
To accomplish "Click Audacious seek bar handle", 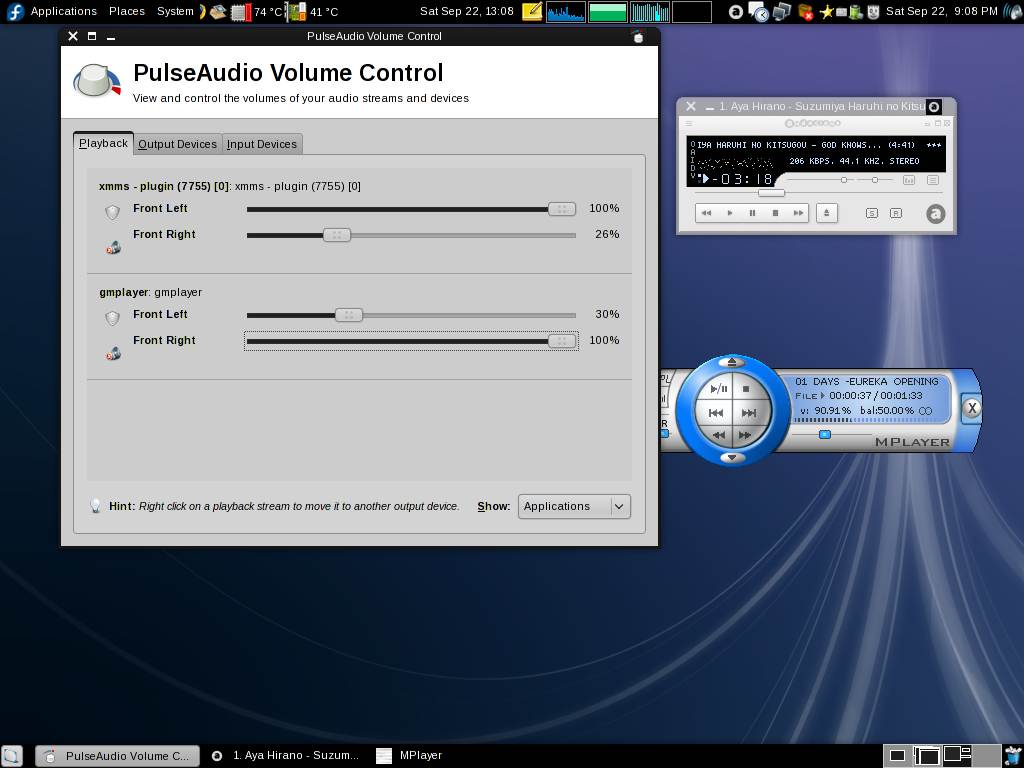I will pyautogui.click(x=771, y=193).
